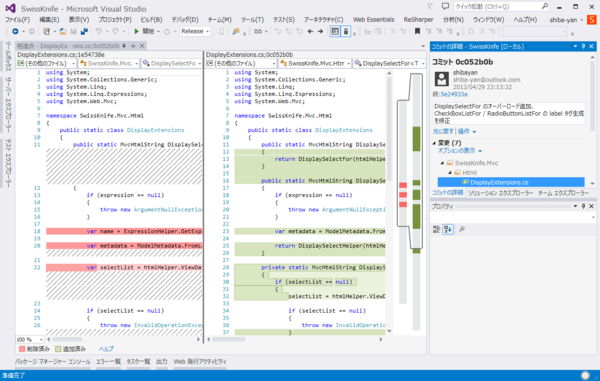Viewport: 600px width, 381px height.
Task: Open the feedback speech bubble icon
Action: (445, 7)
